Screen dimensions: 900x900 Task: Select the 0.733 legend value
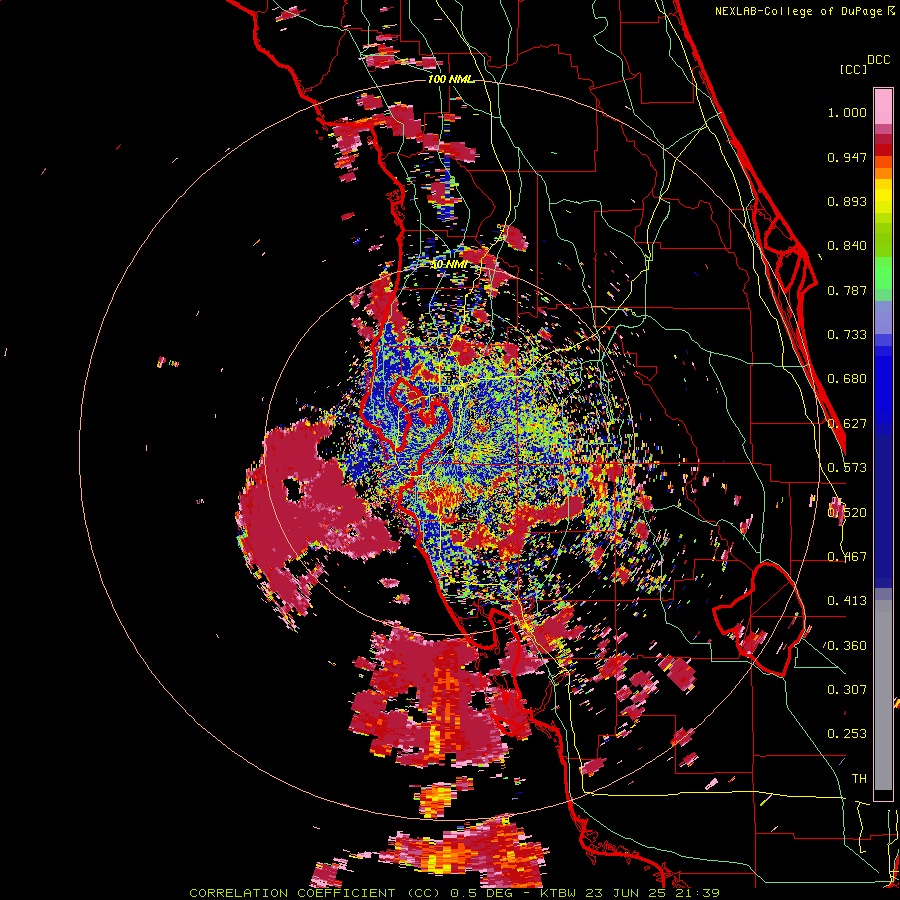pos(847,335)
